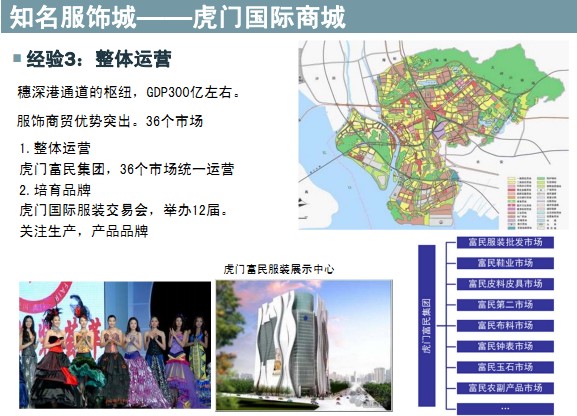Select the 富民鞋业市场 box

[x=505, y=263]
